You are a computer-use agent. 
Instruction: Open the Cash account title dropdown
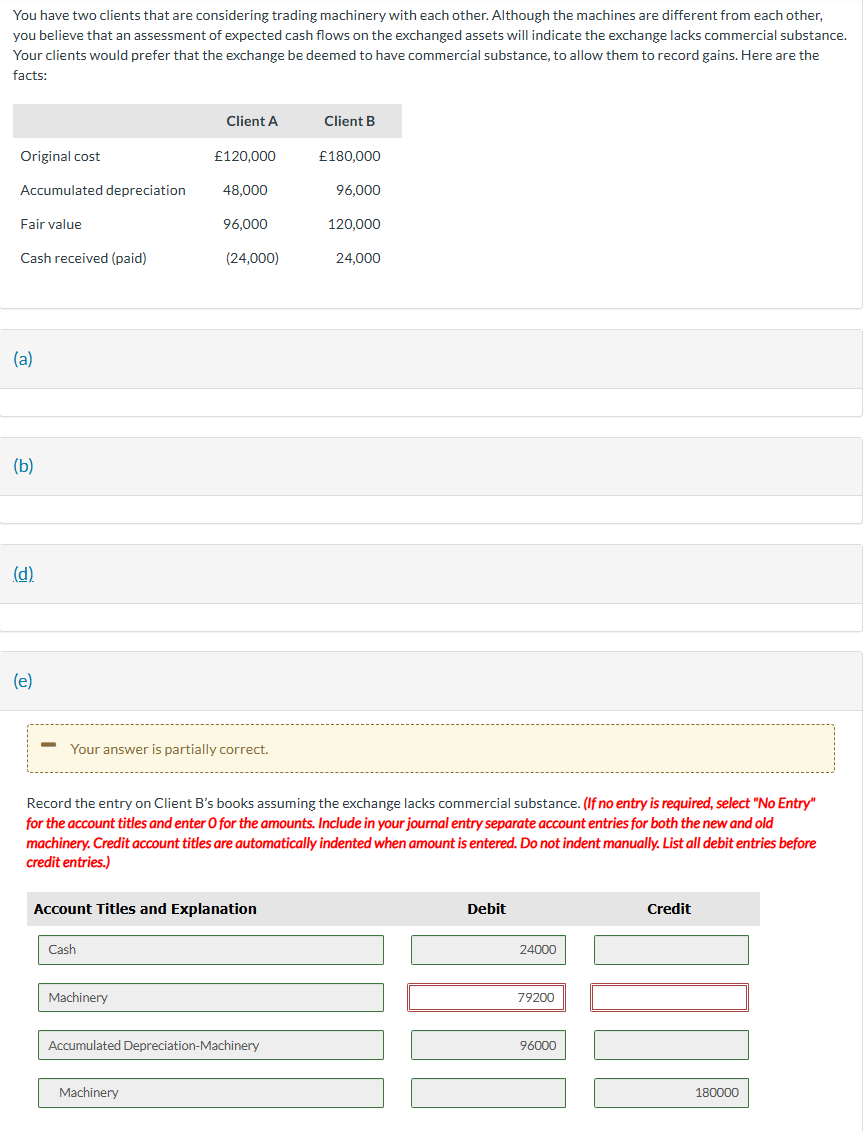coord(211,950)
